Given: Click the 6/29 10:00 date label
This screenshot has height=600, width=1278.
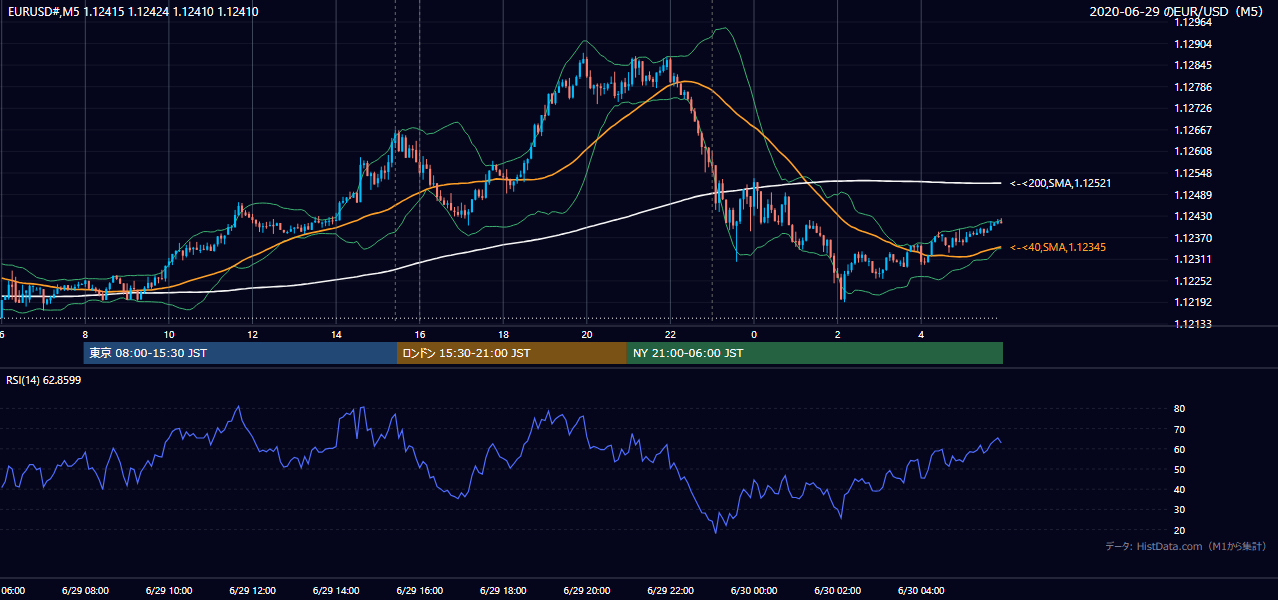Looking at the screenshot, I should (x=169, y=590).
